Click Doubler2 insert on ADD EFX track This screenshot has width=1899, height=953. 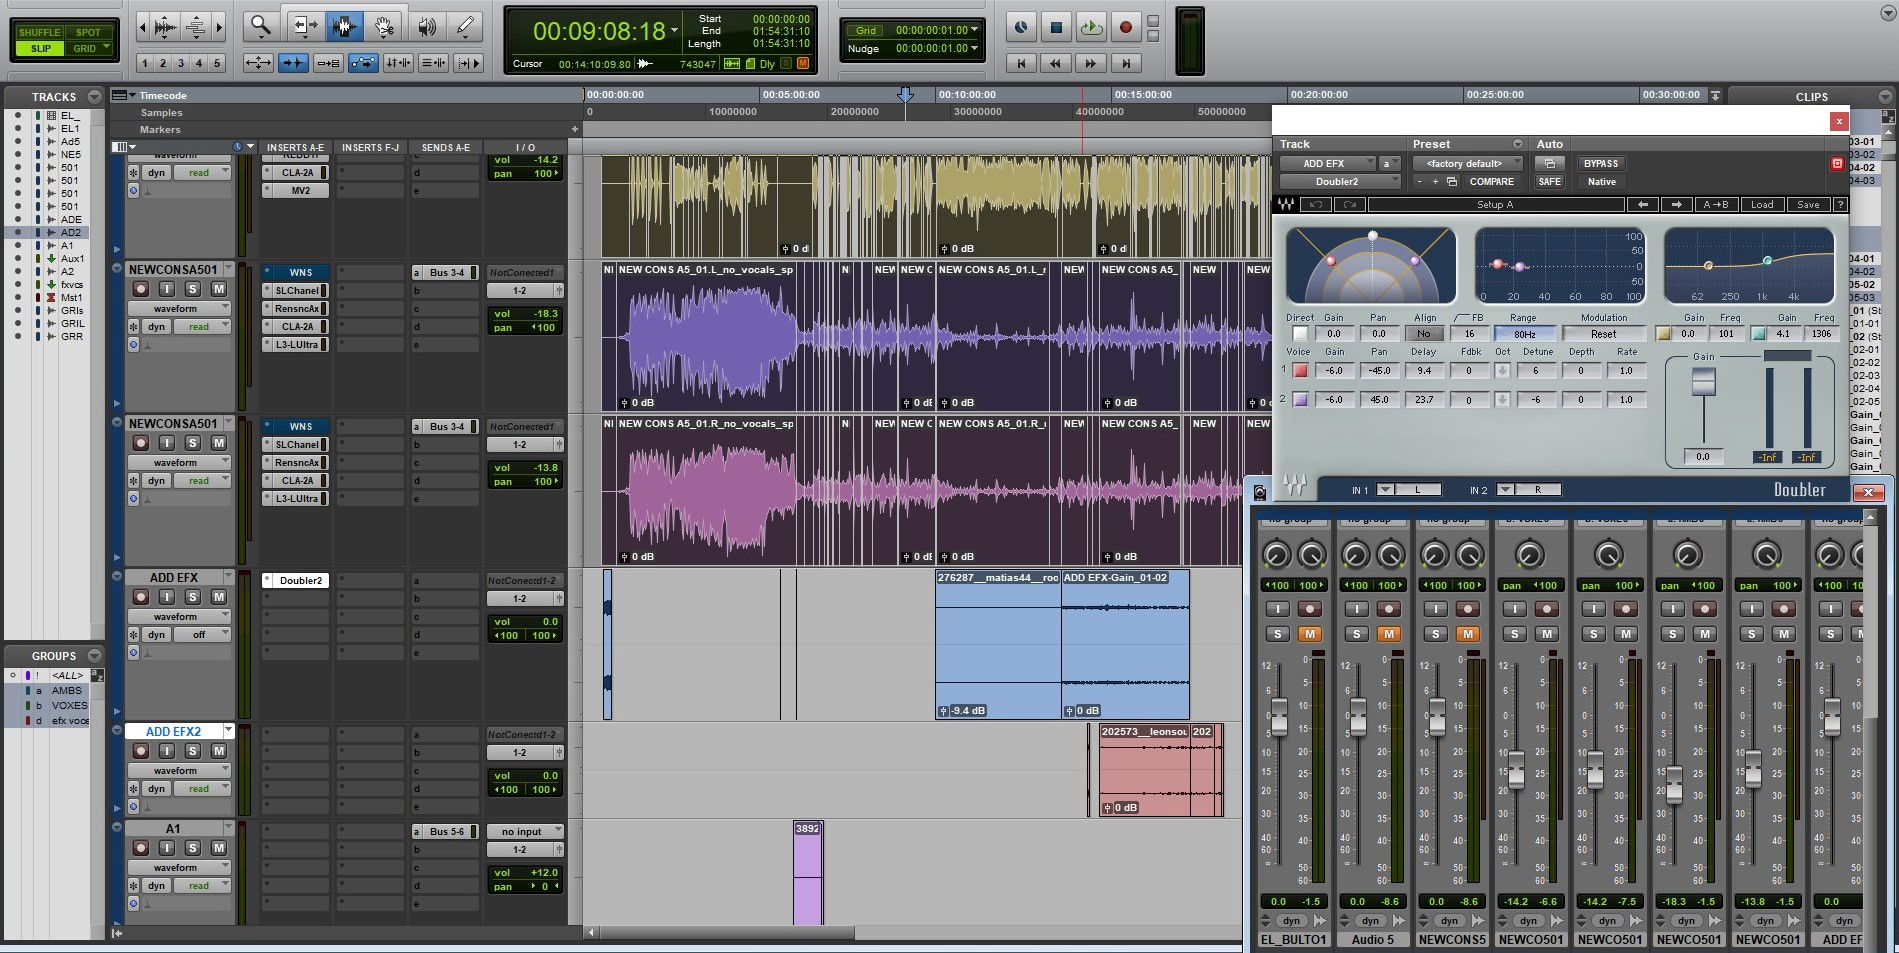pos(300,580)
